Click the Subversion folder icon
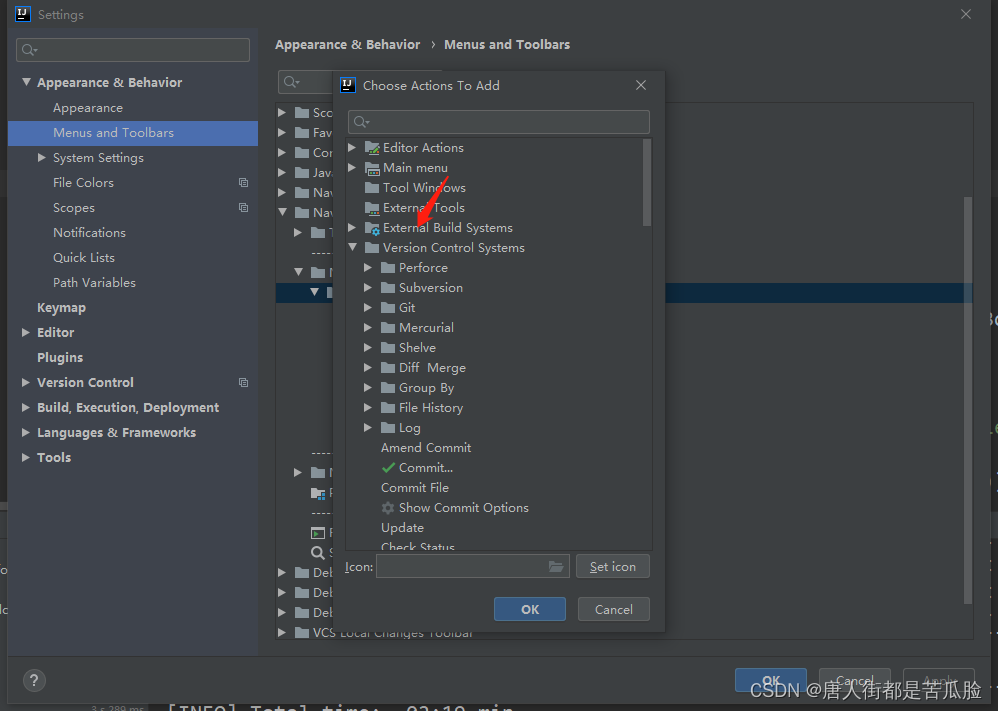 click(388, 288)
